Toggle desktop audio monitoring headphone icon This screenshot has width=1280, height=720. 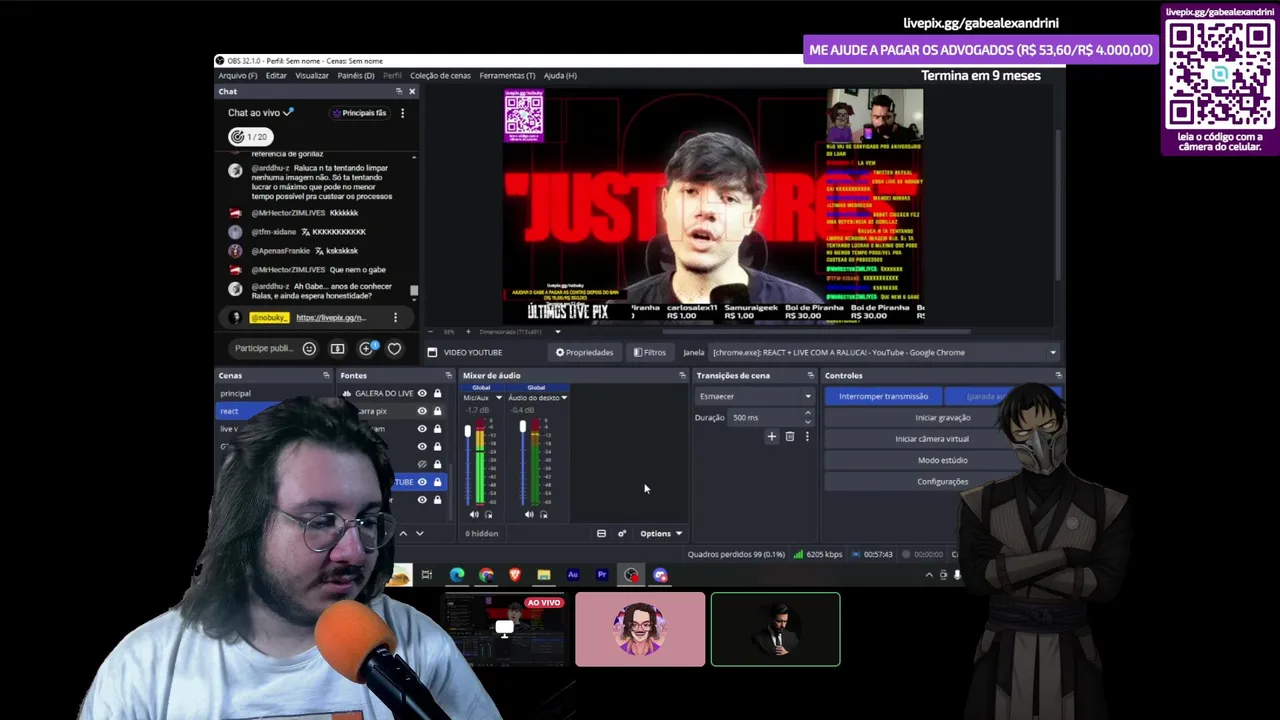[543, 514]
